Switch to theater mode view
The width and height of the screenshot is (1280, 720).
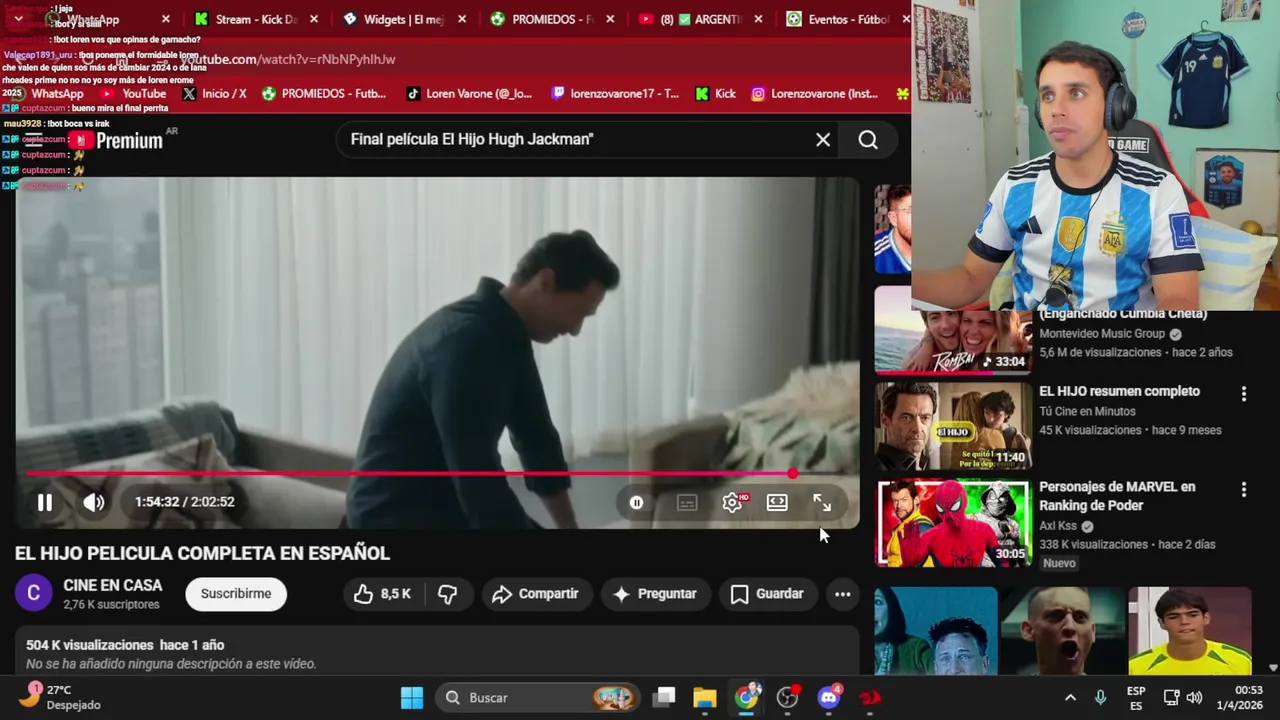click(x=777, y=503)
